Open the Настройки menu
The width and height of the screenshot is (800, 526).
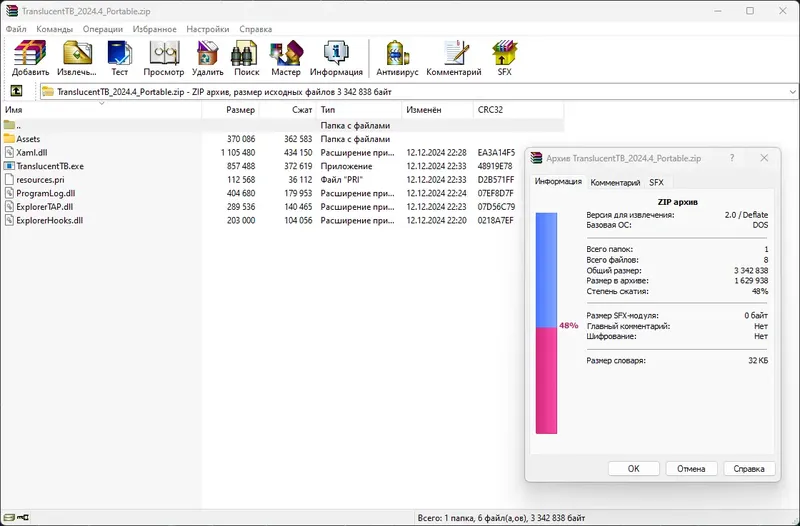pos(208,29)
